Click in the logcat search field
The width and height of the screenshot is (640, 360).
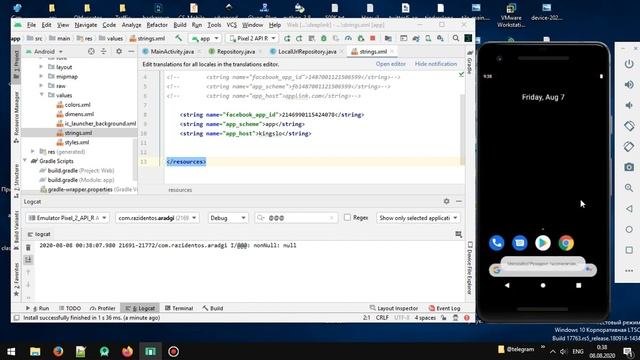click(297, 218)
